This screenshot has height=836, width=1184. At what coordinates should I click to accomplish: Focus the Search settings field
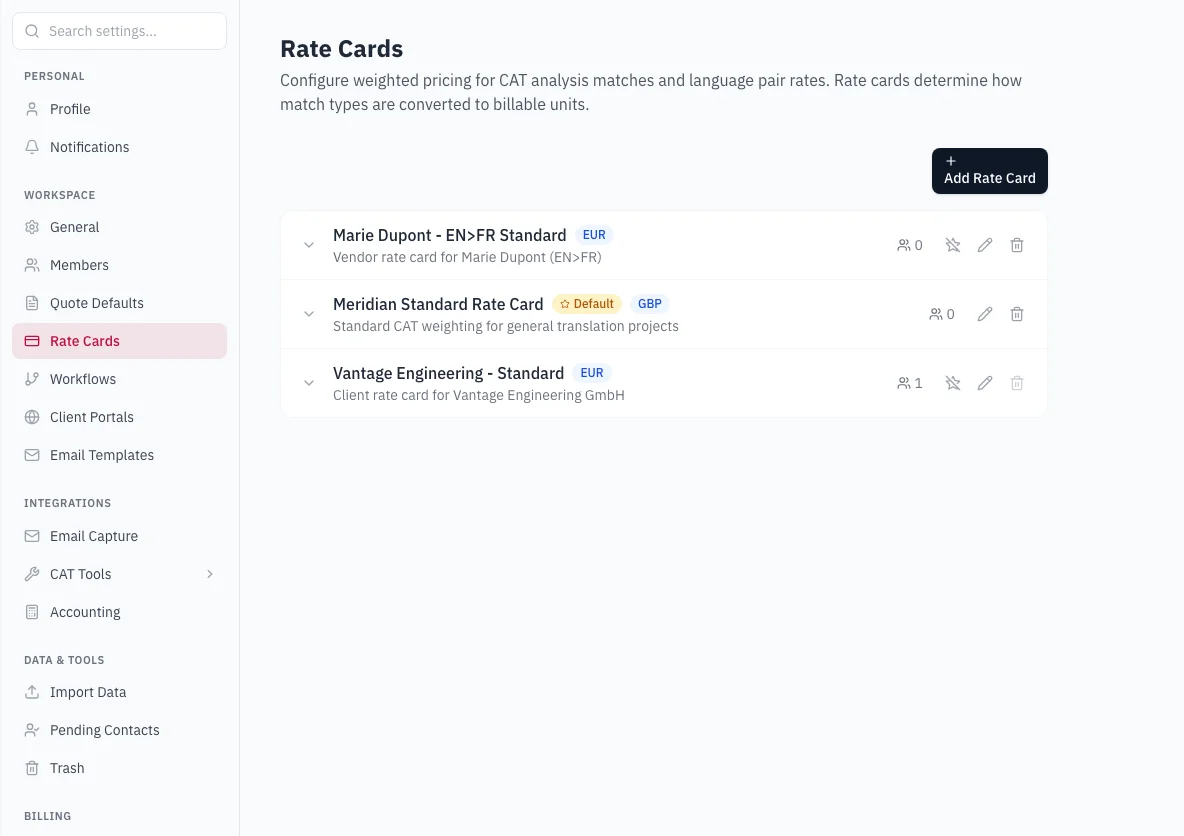point(119,31)
